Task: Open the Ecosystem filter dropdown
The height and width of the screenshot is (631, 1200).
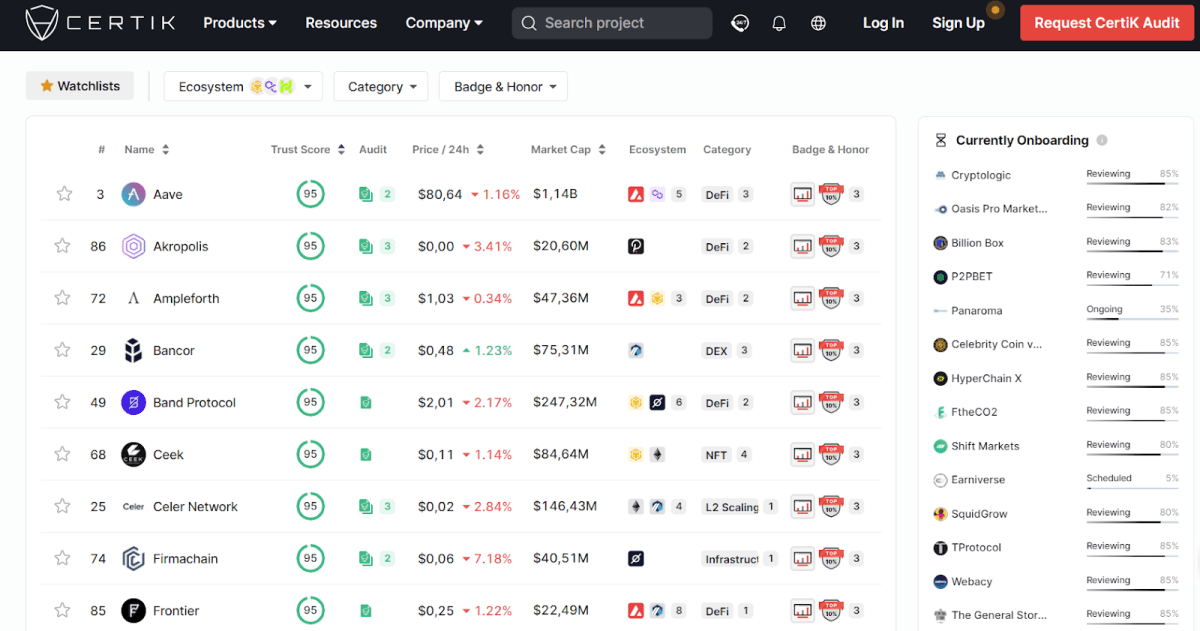Action: coord(243,87)
